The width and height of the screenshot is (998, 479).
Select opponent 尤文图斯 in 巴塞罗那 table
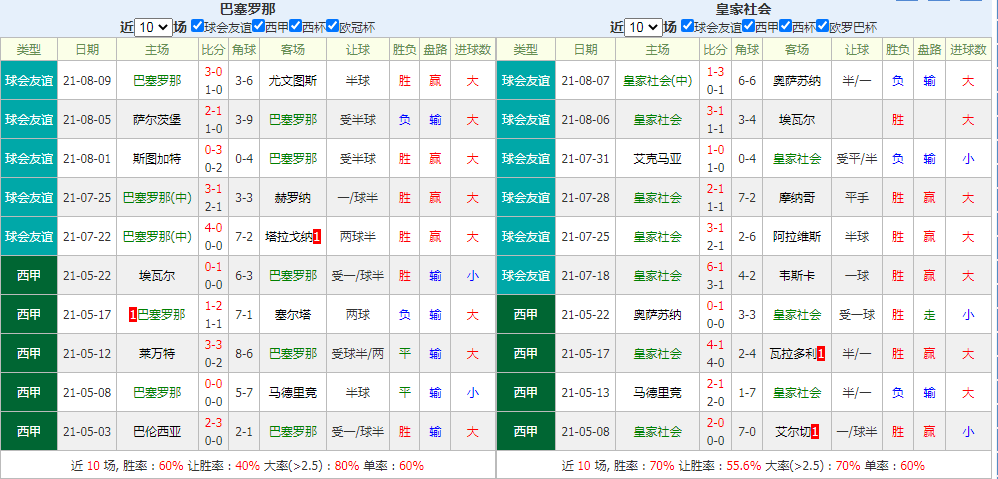pyautogui.click(x=293, y=81)
